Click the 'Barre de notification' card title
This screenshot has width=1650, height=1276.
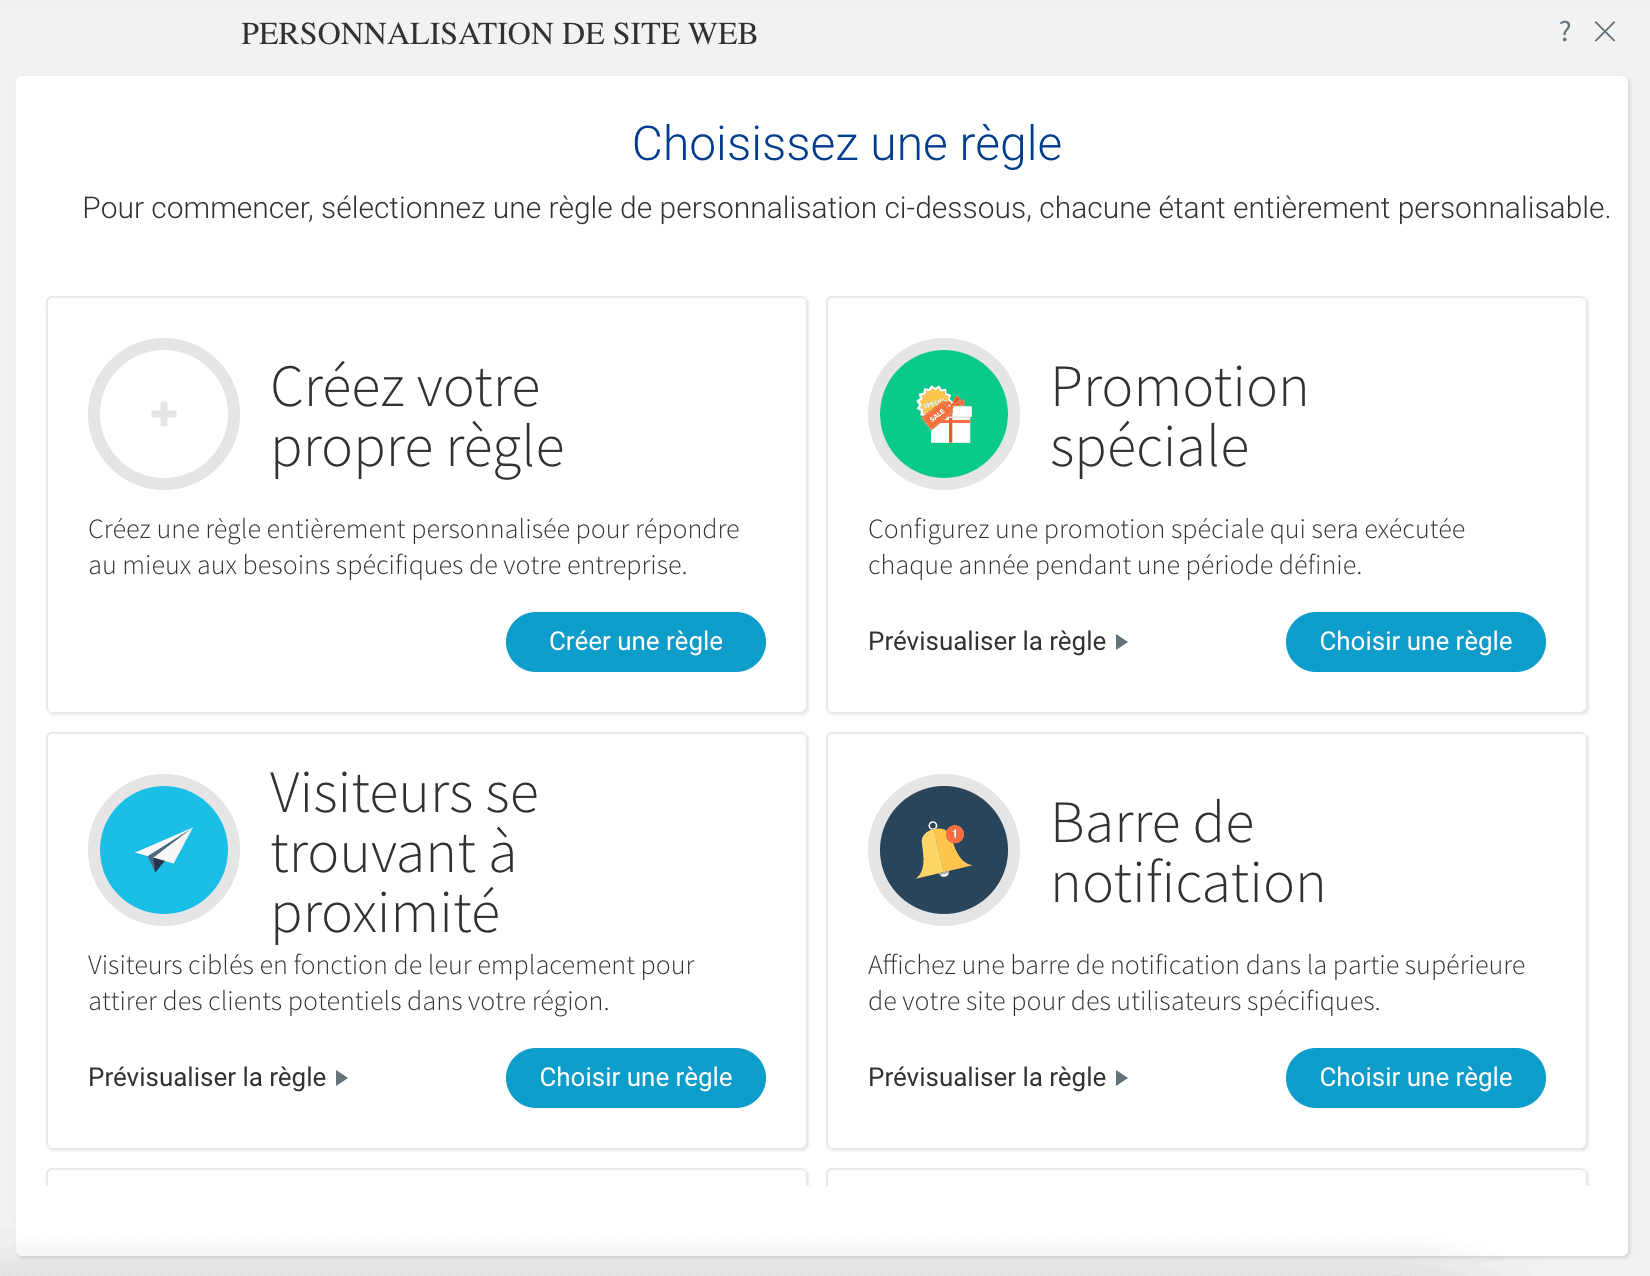click(1188, 853)
